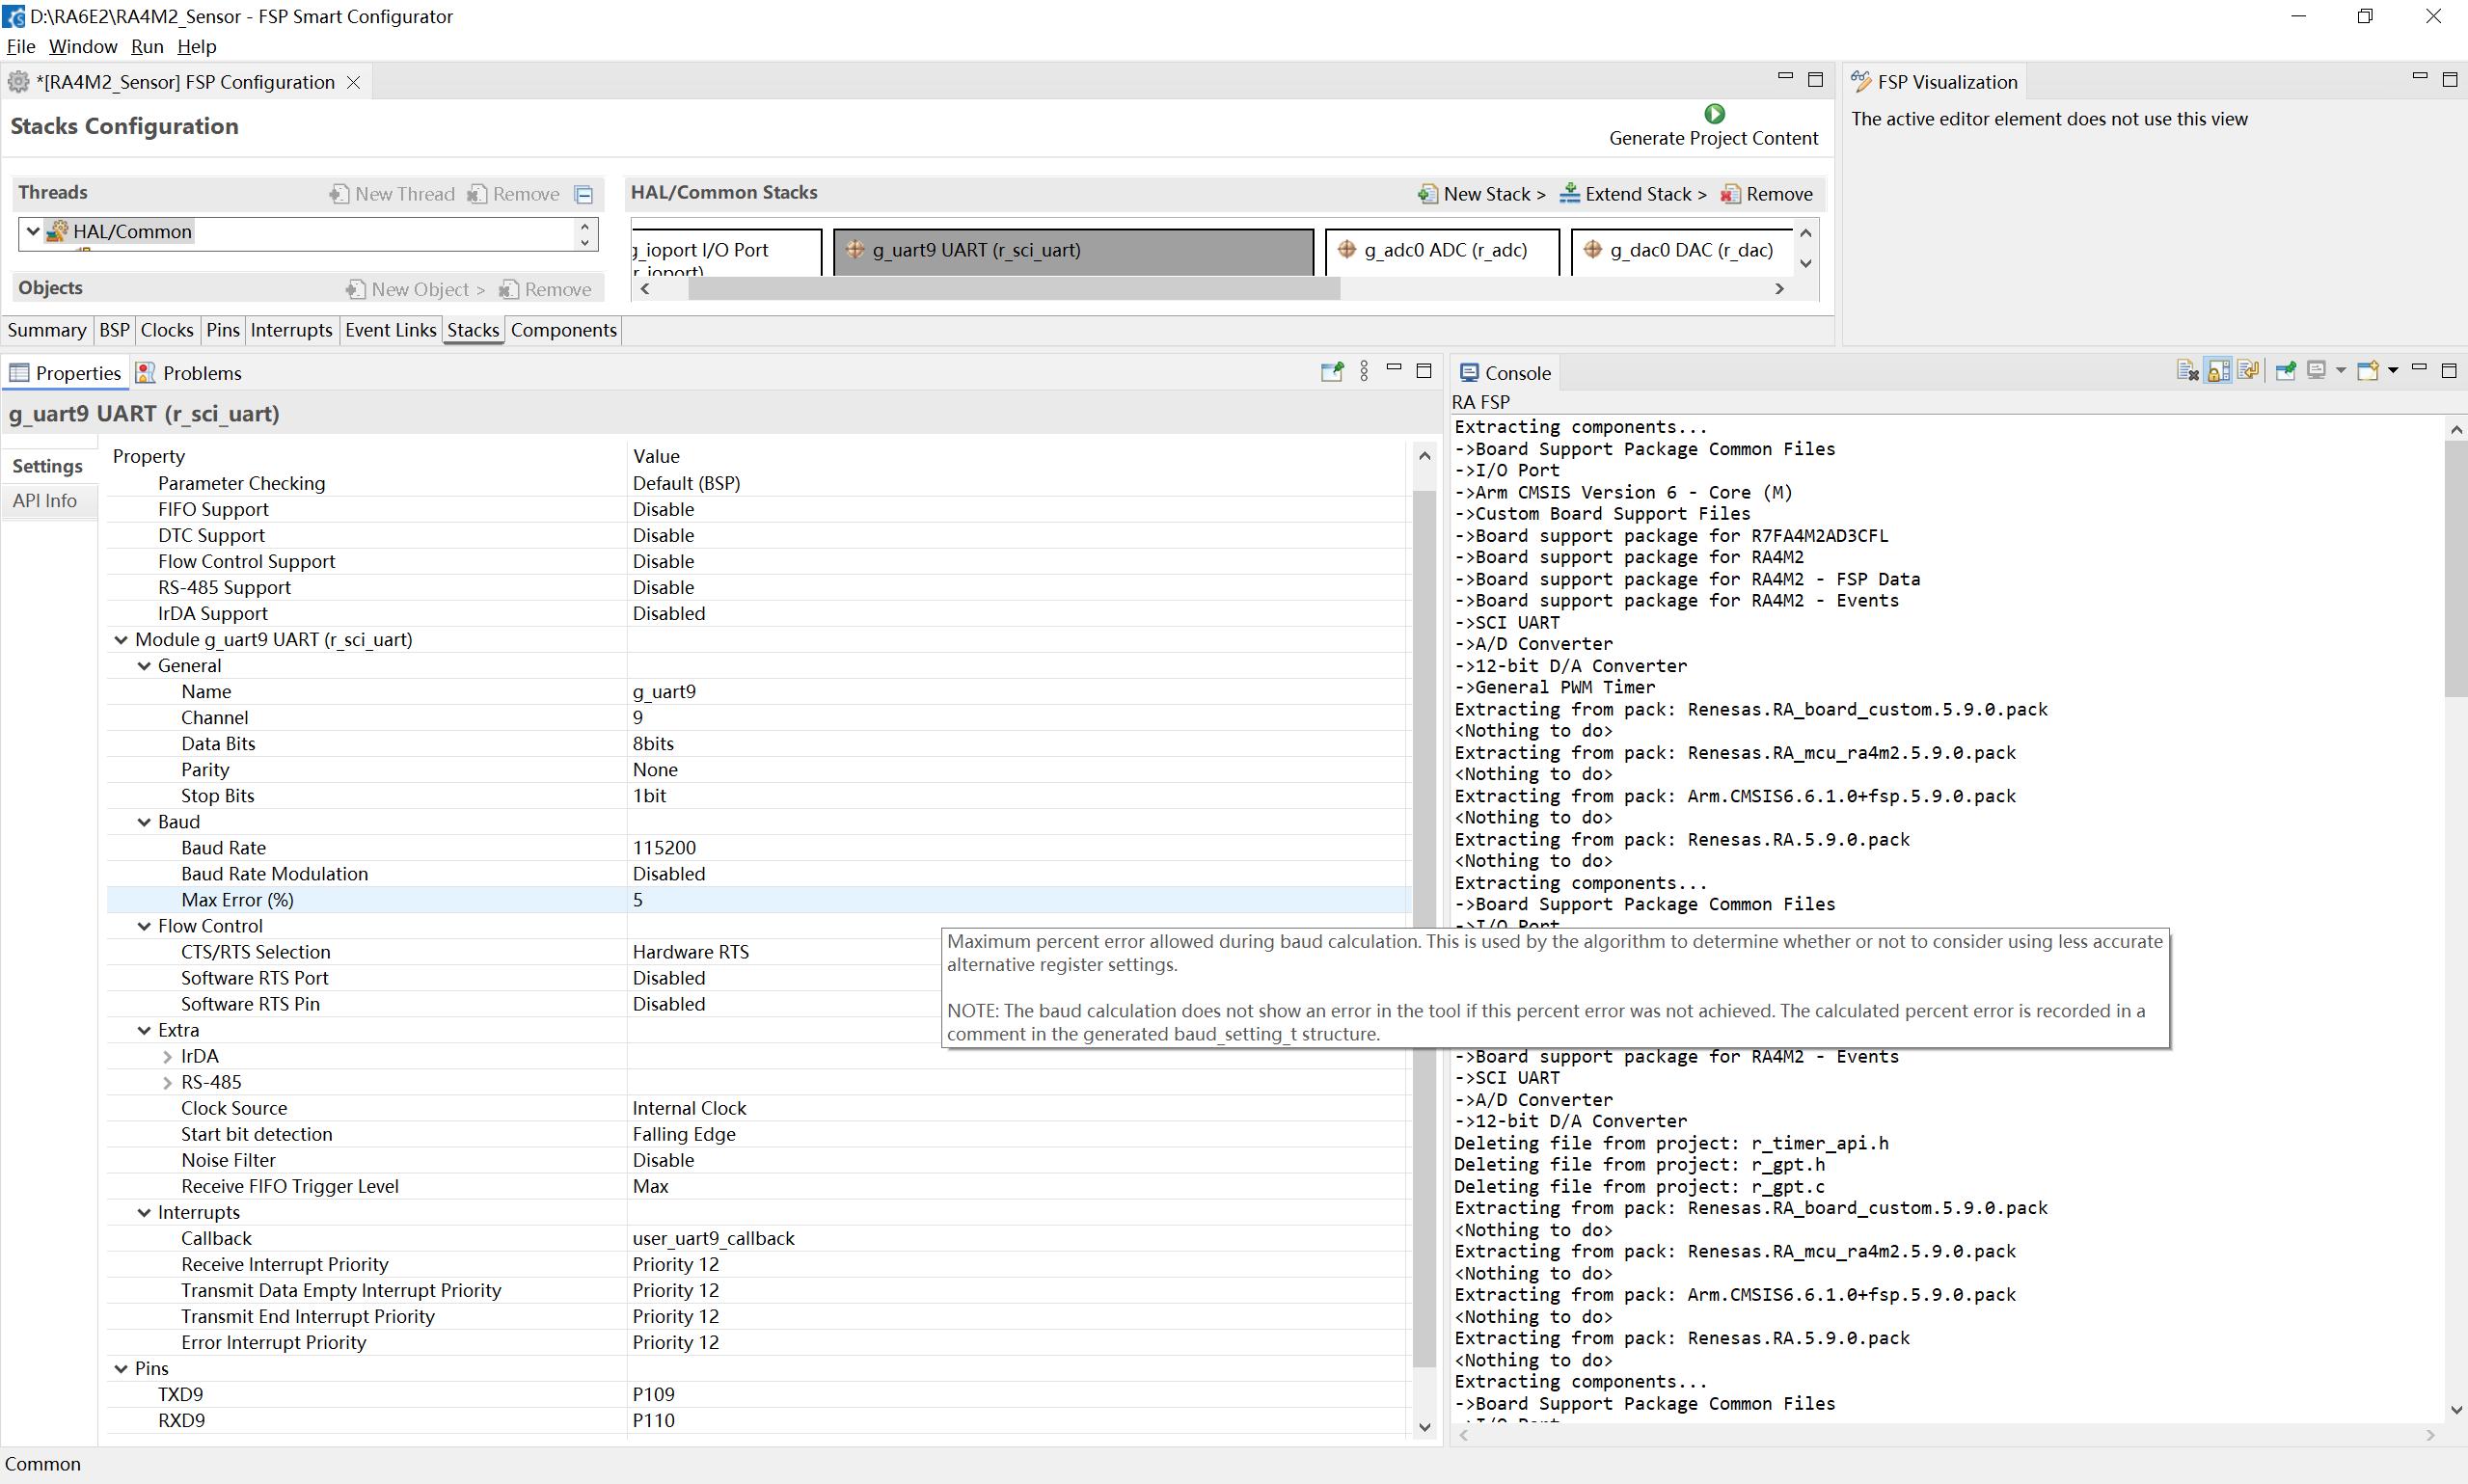The width and height of the screenshot is (2468, 1484).
Task: Collapse the Interrupts property group
Action: 144,1212
